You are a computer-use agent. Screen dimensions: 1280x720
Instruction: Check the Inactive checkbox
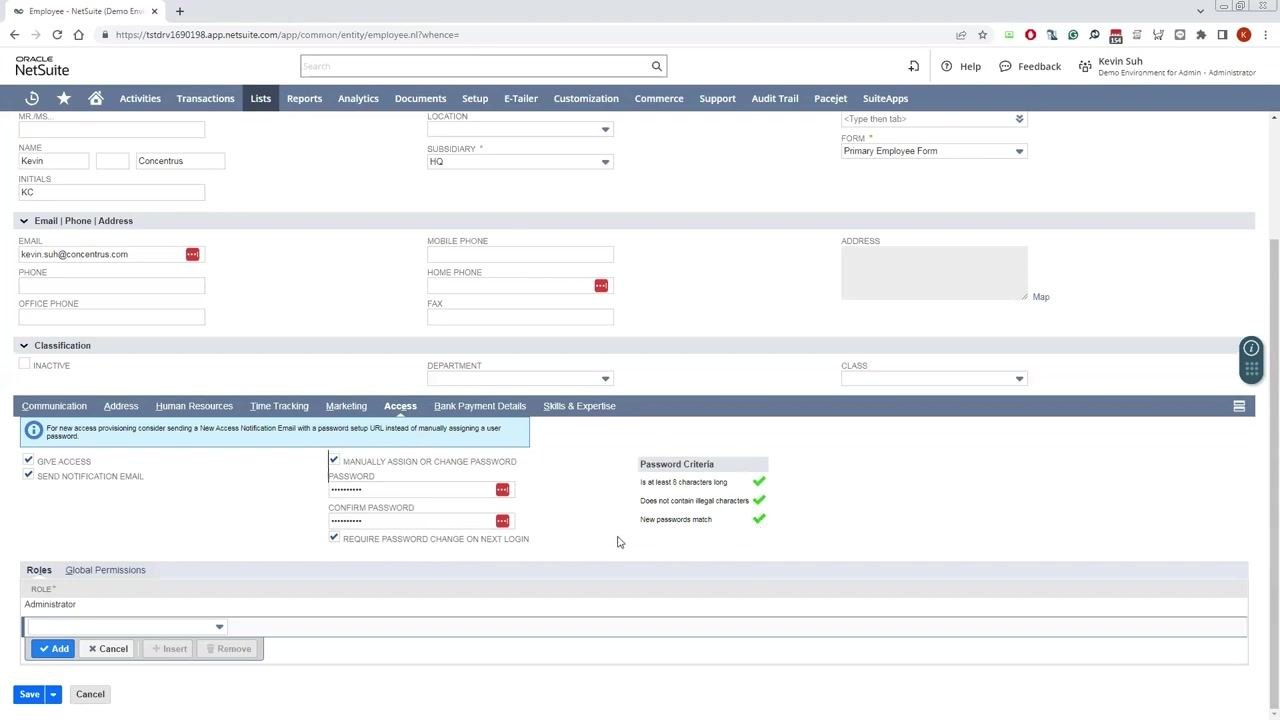pos(24,364)
